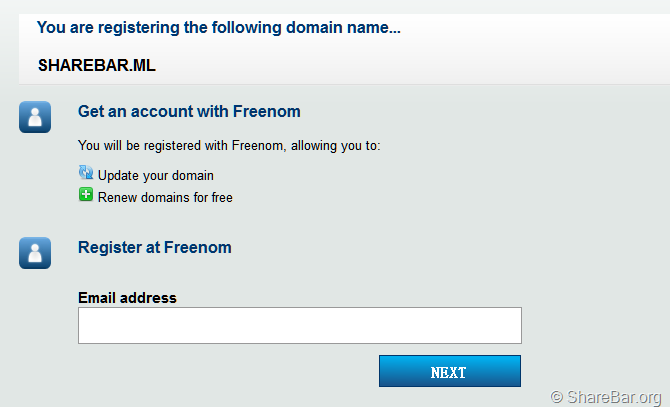This screenshot has height=407, width=670.
Task: Click the "Email address" field label
Action: click(127, 297)
